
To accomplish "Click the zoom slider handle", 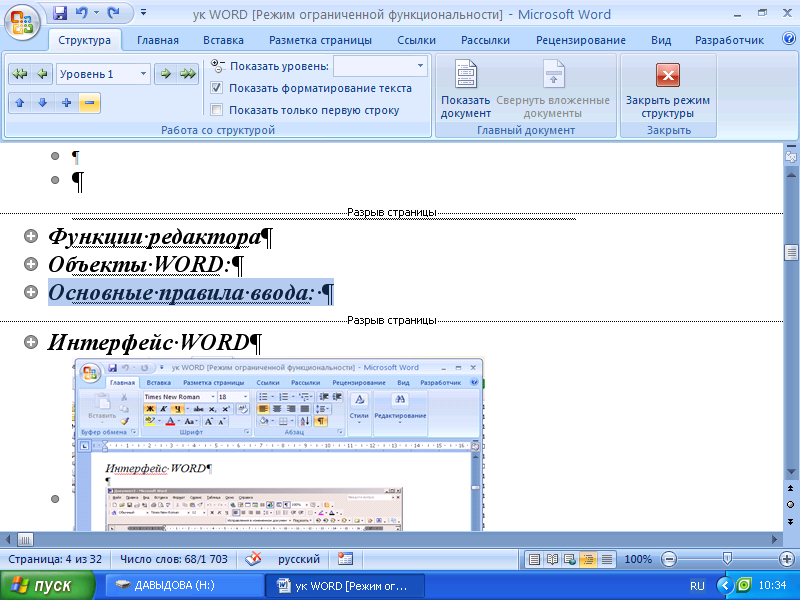I will click(x=728, y=559).
